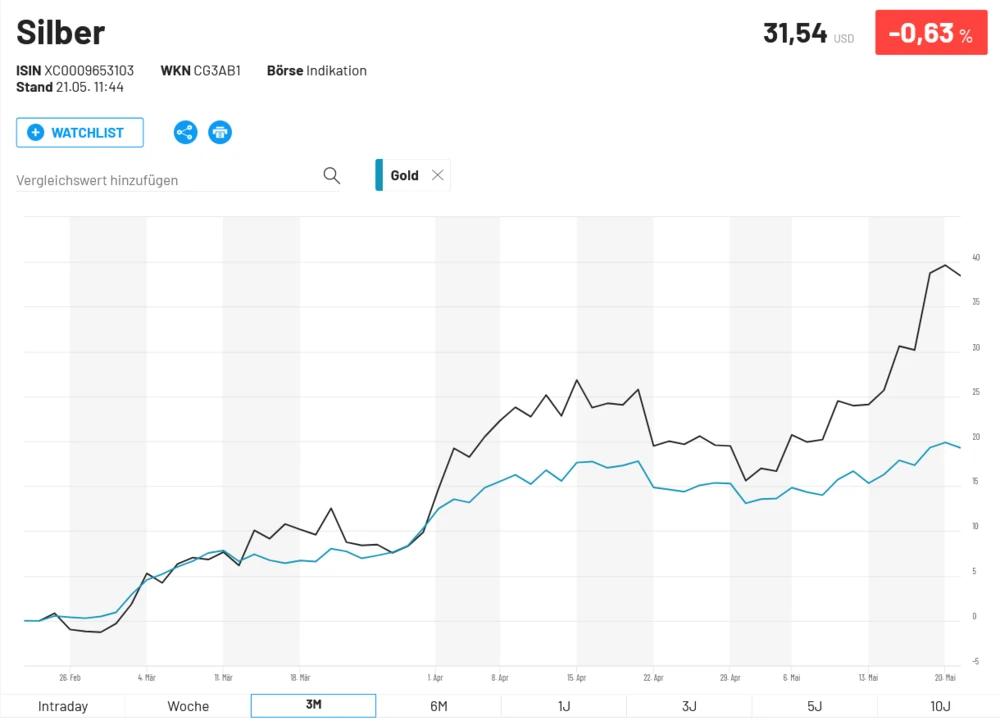Image resolution: width=1000 pixels, height=725 pixels.
Task: Focus the 'Vergleichswert hinzufügen' input field
Action: tap(165, 180)
